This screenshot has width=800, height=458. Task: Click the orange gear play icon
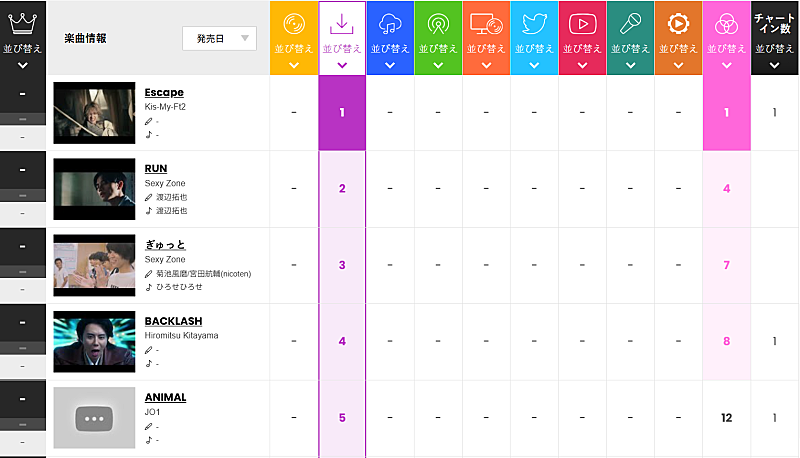tap(678, 24)
